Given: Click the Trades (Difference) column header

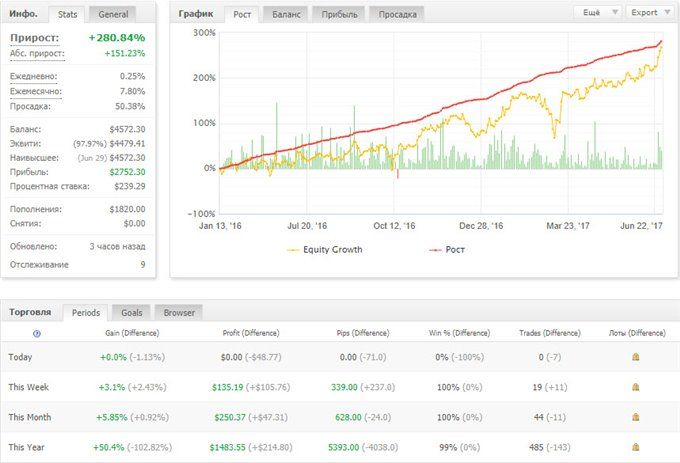Looking at the screenshot, I should pos(549,333).
